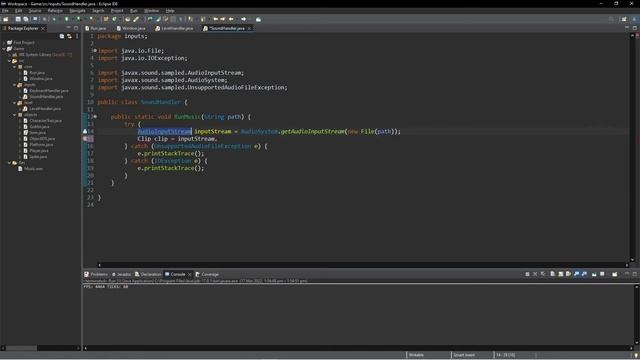Toggle Word Wrap in the Console

[568, 274]
